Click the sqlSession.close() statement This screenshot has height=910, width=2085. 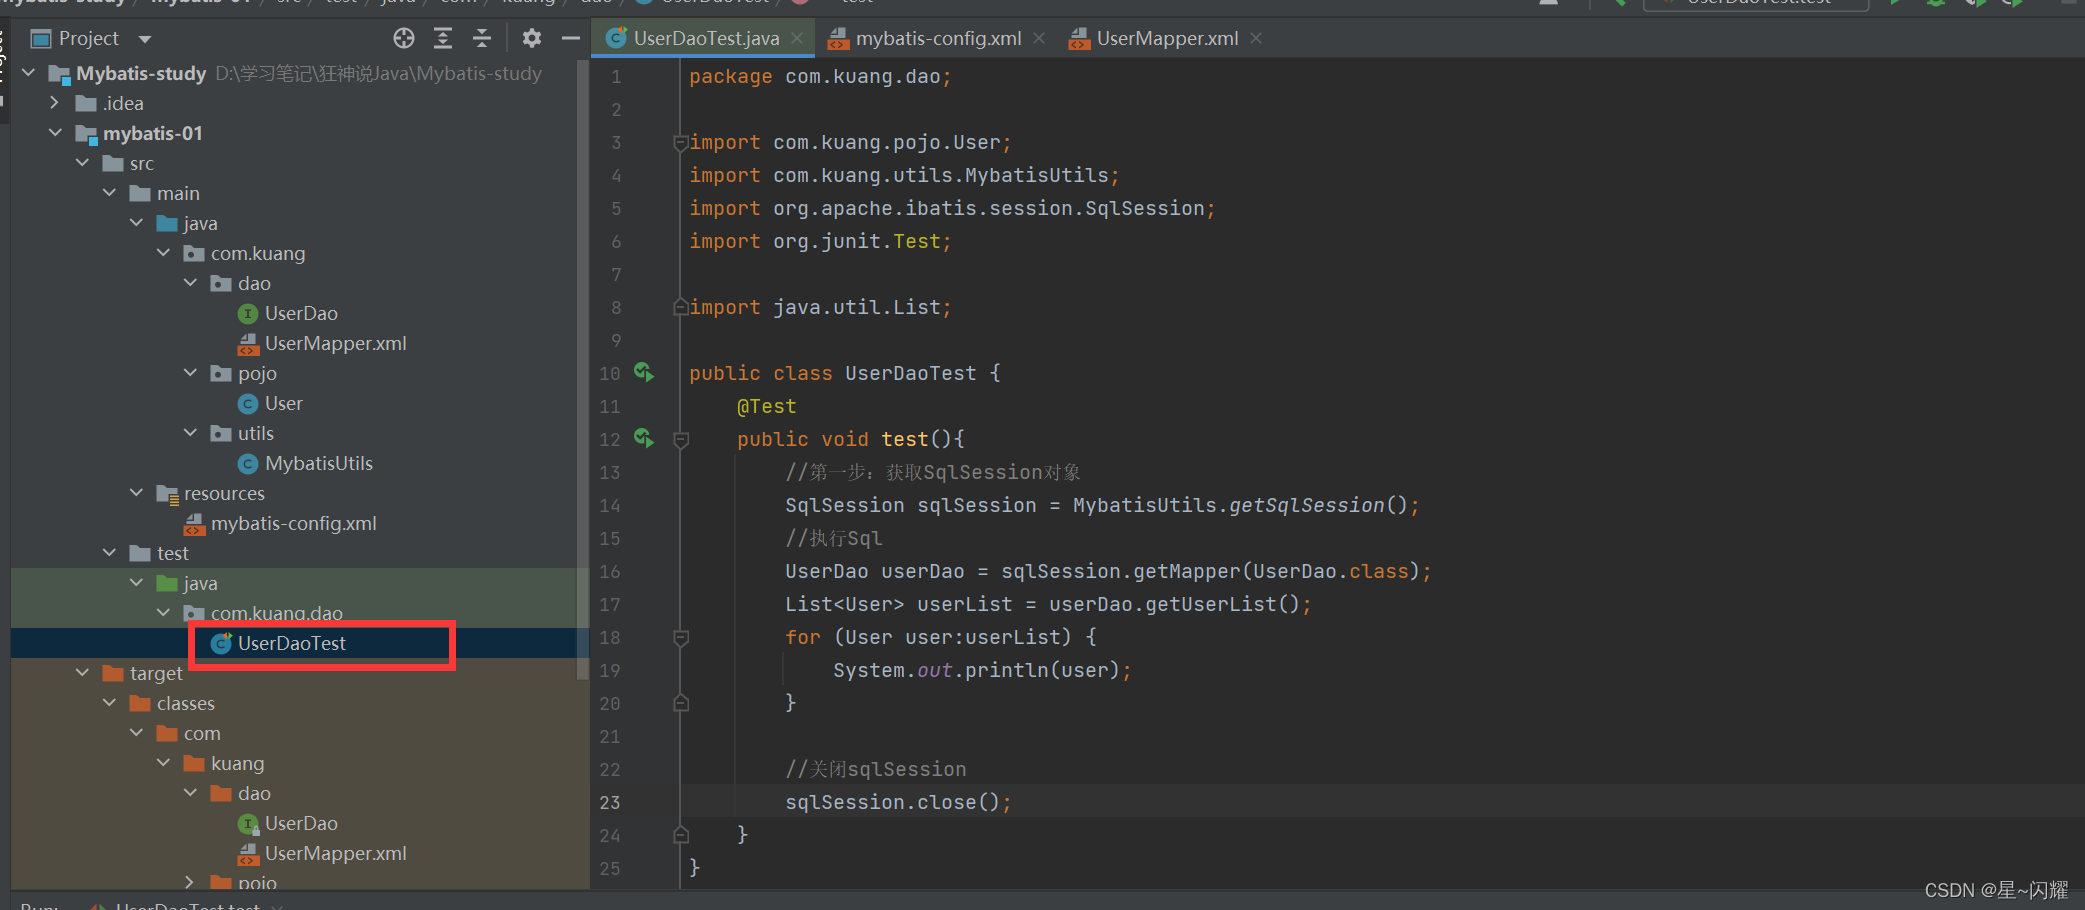coord(898,802)
